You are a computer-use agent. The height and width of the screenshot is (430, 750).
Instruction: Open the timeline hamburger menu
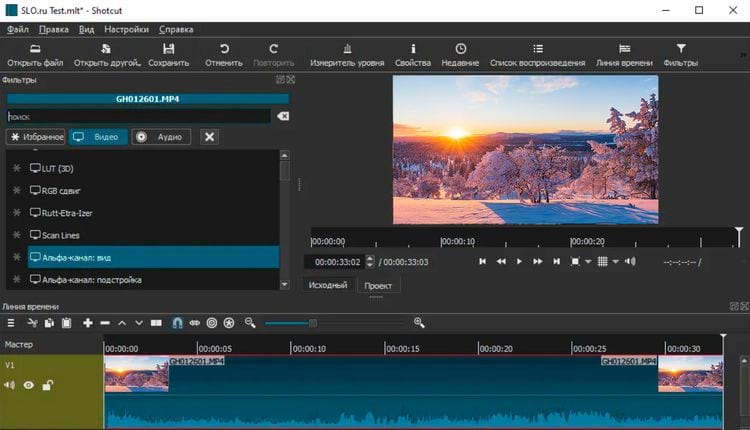[x=11, y=323]
